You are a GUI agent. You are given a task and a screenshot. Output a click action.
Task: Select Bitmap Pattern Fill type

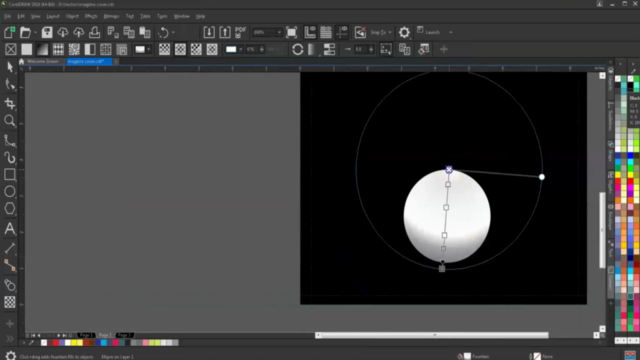[x=74, y=49]
